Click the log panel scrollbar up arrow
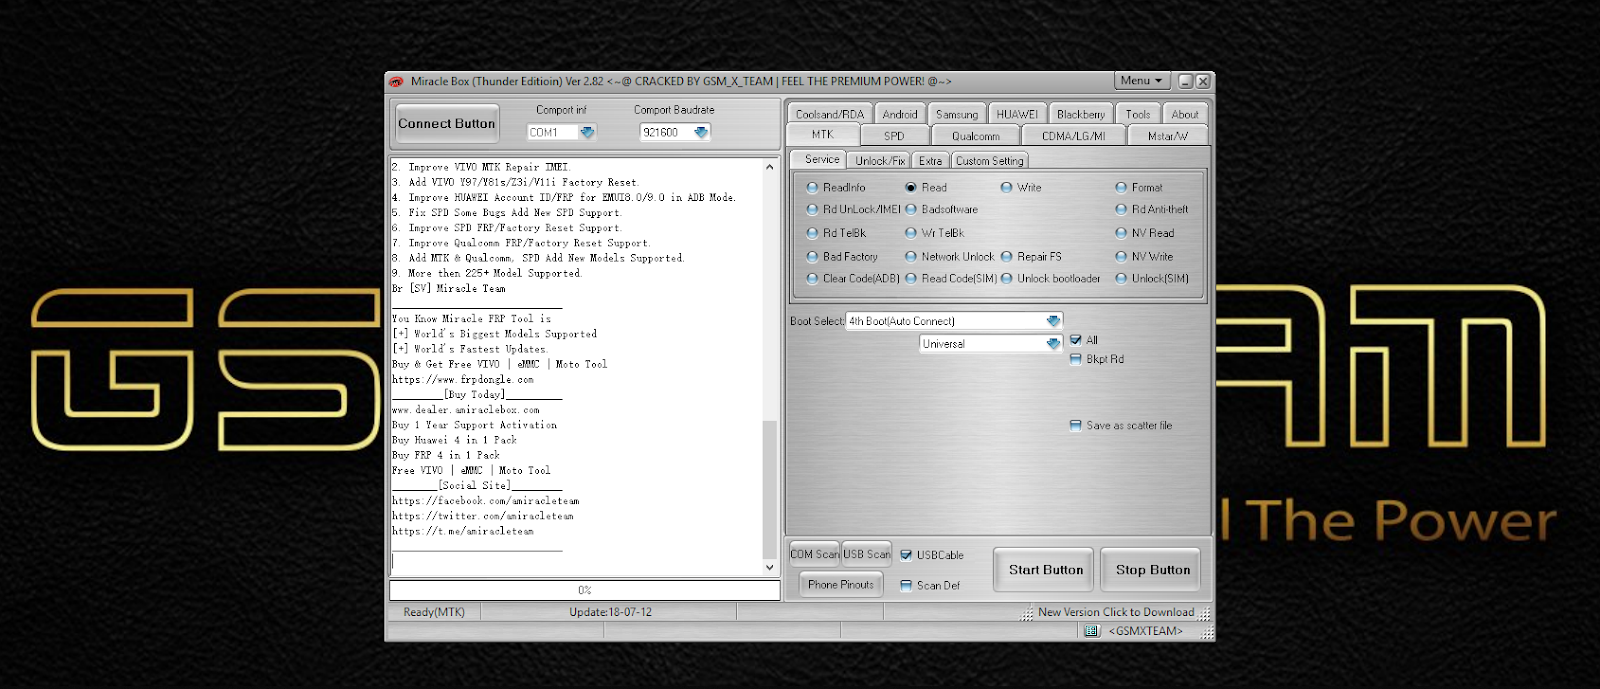The image size is (1600, 689). point(770,167)
